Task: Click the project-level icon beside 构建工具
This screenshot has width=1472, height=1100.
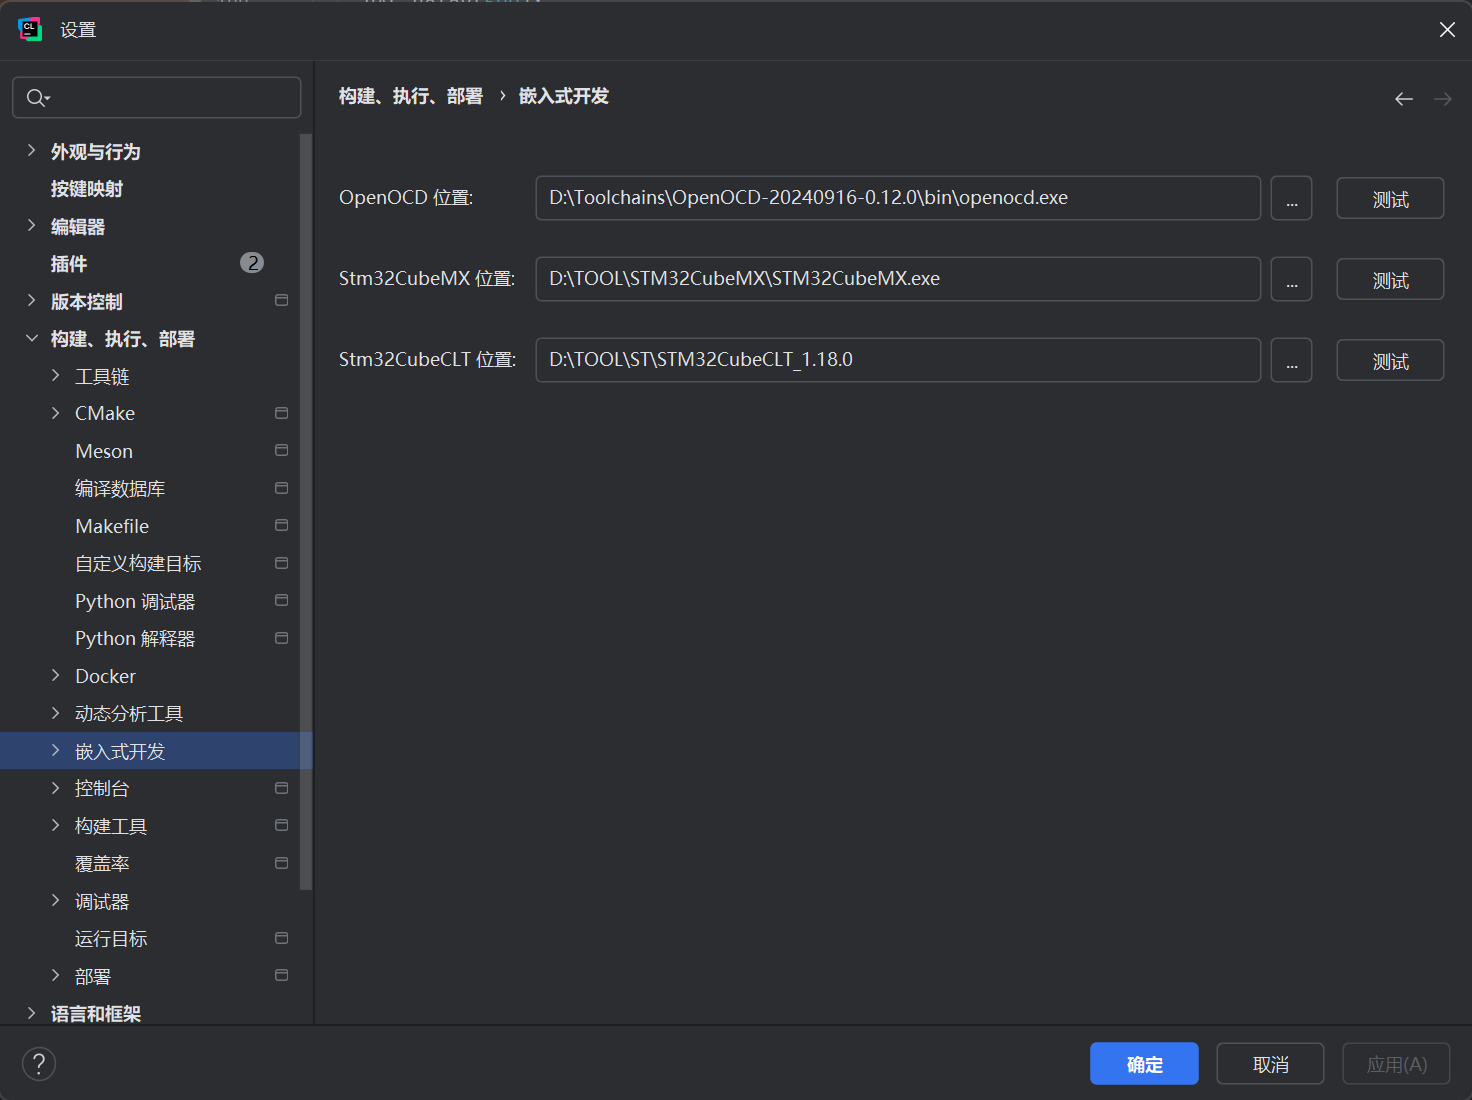Action: click(281, 825)
